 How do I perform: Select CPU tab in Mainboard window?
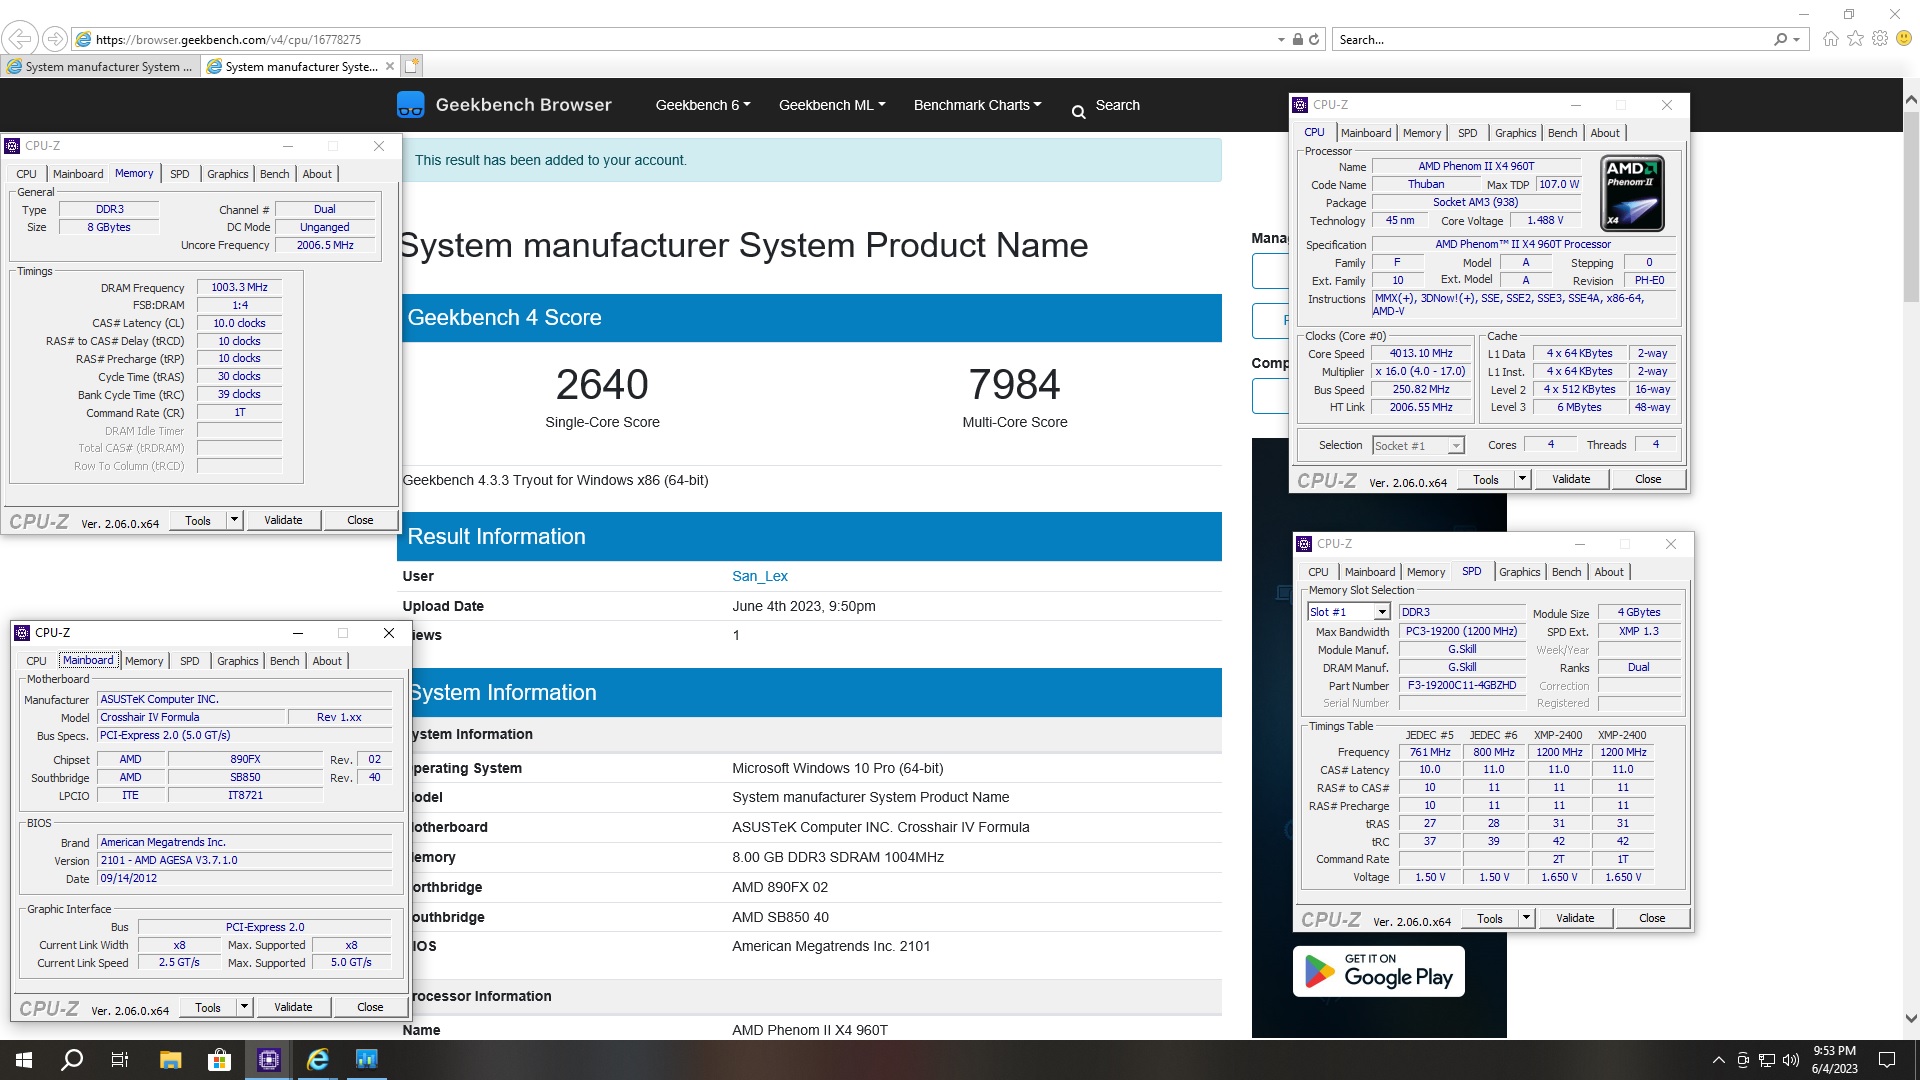36,661
